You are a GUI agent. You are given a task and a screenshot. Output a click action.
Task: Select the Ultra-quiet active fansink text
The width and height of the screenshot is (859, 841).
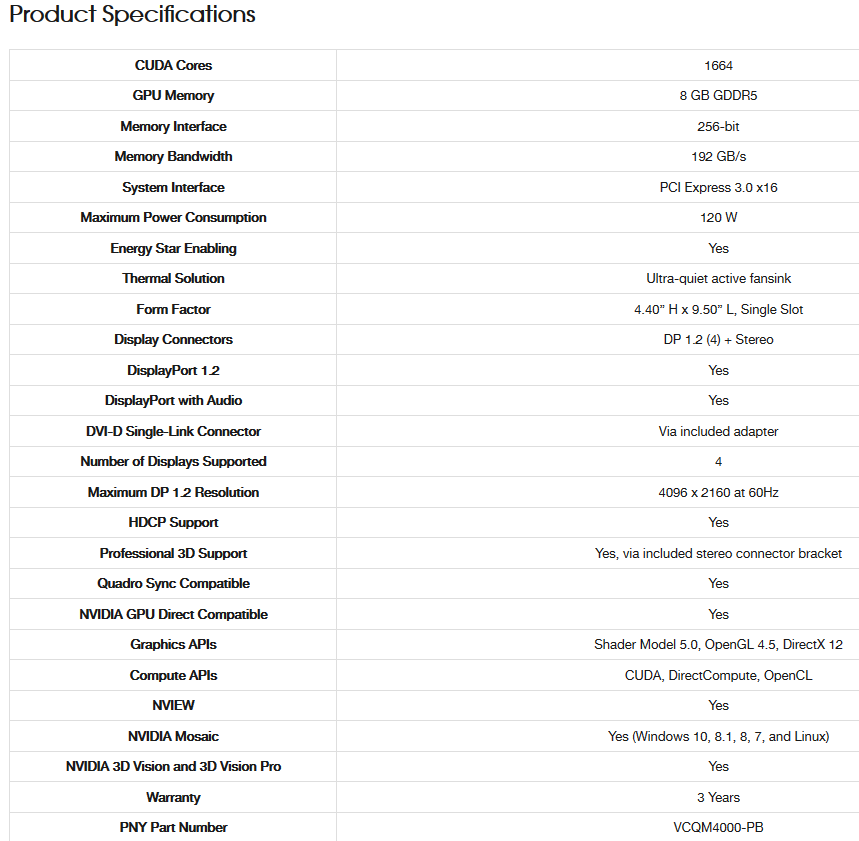coord(718,278)
